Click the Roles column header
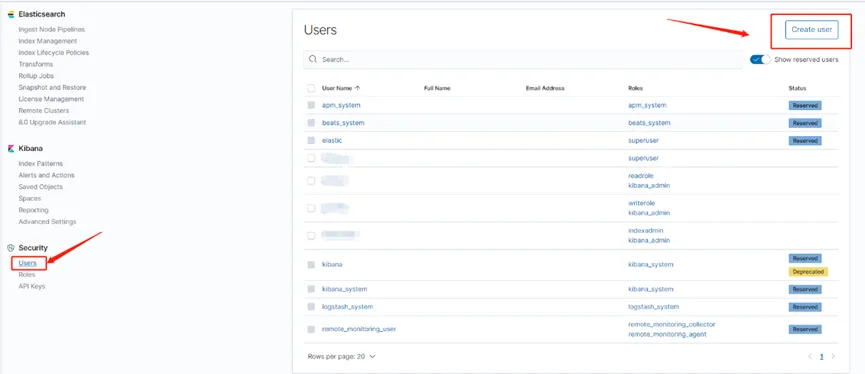Image resolution: width=865 pixels, height=374 pixels. [635, 88]
